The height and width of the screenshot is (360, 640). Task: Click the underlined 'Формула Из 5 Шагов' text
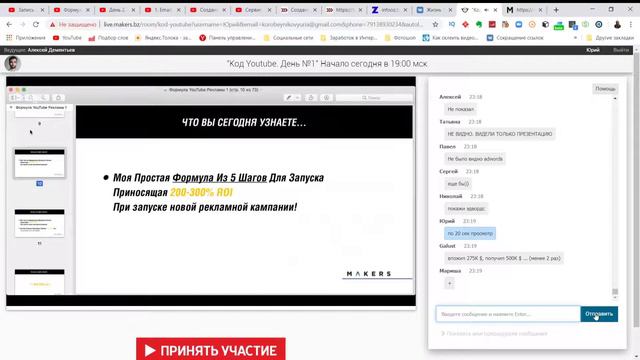pos(220,178)
